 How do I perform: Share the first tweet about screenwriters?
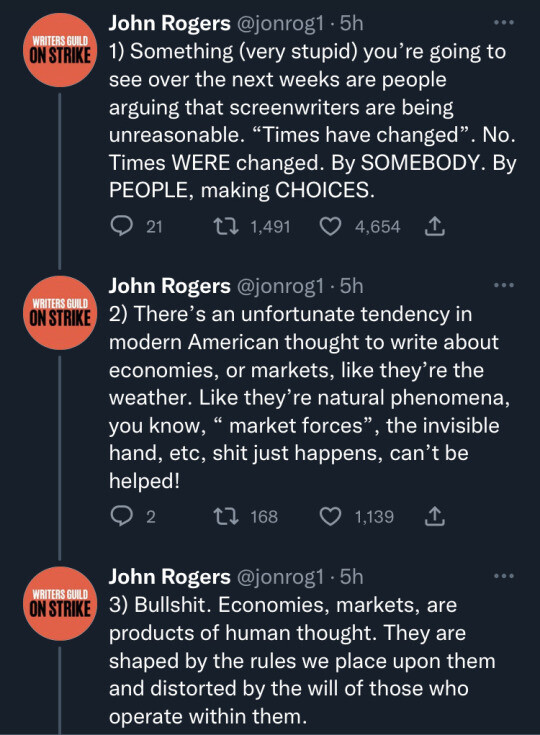[x=434, y=226]
